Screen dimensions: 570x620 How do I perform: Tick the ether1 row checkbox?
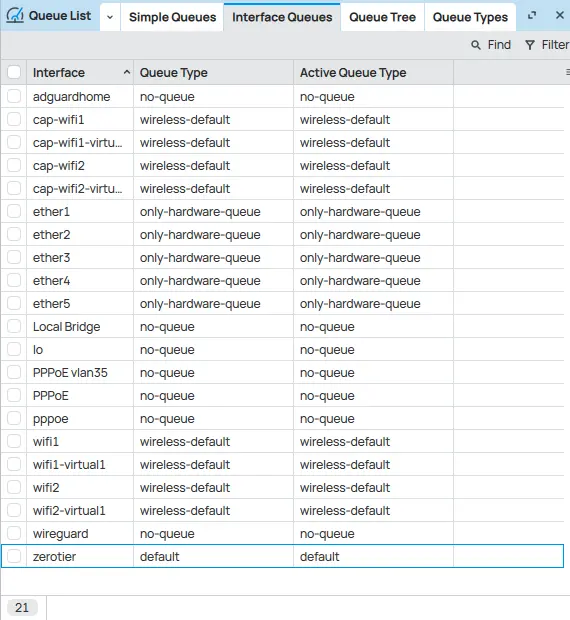[x=14, y=211]
